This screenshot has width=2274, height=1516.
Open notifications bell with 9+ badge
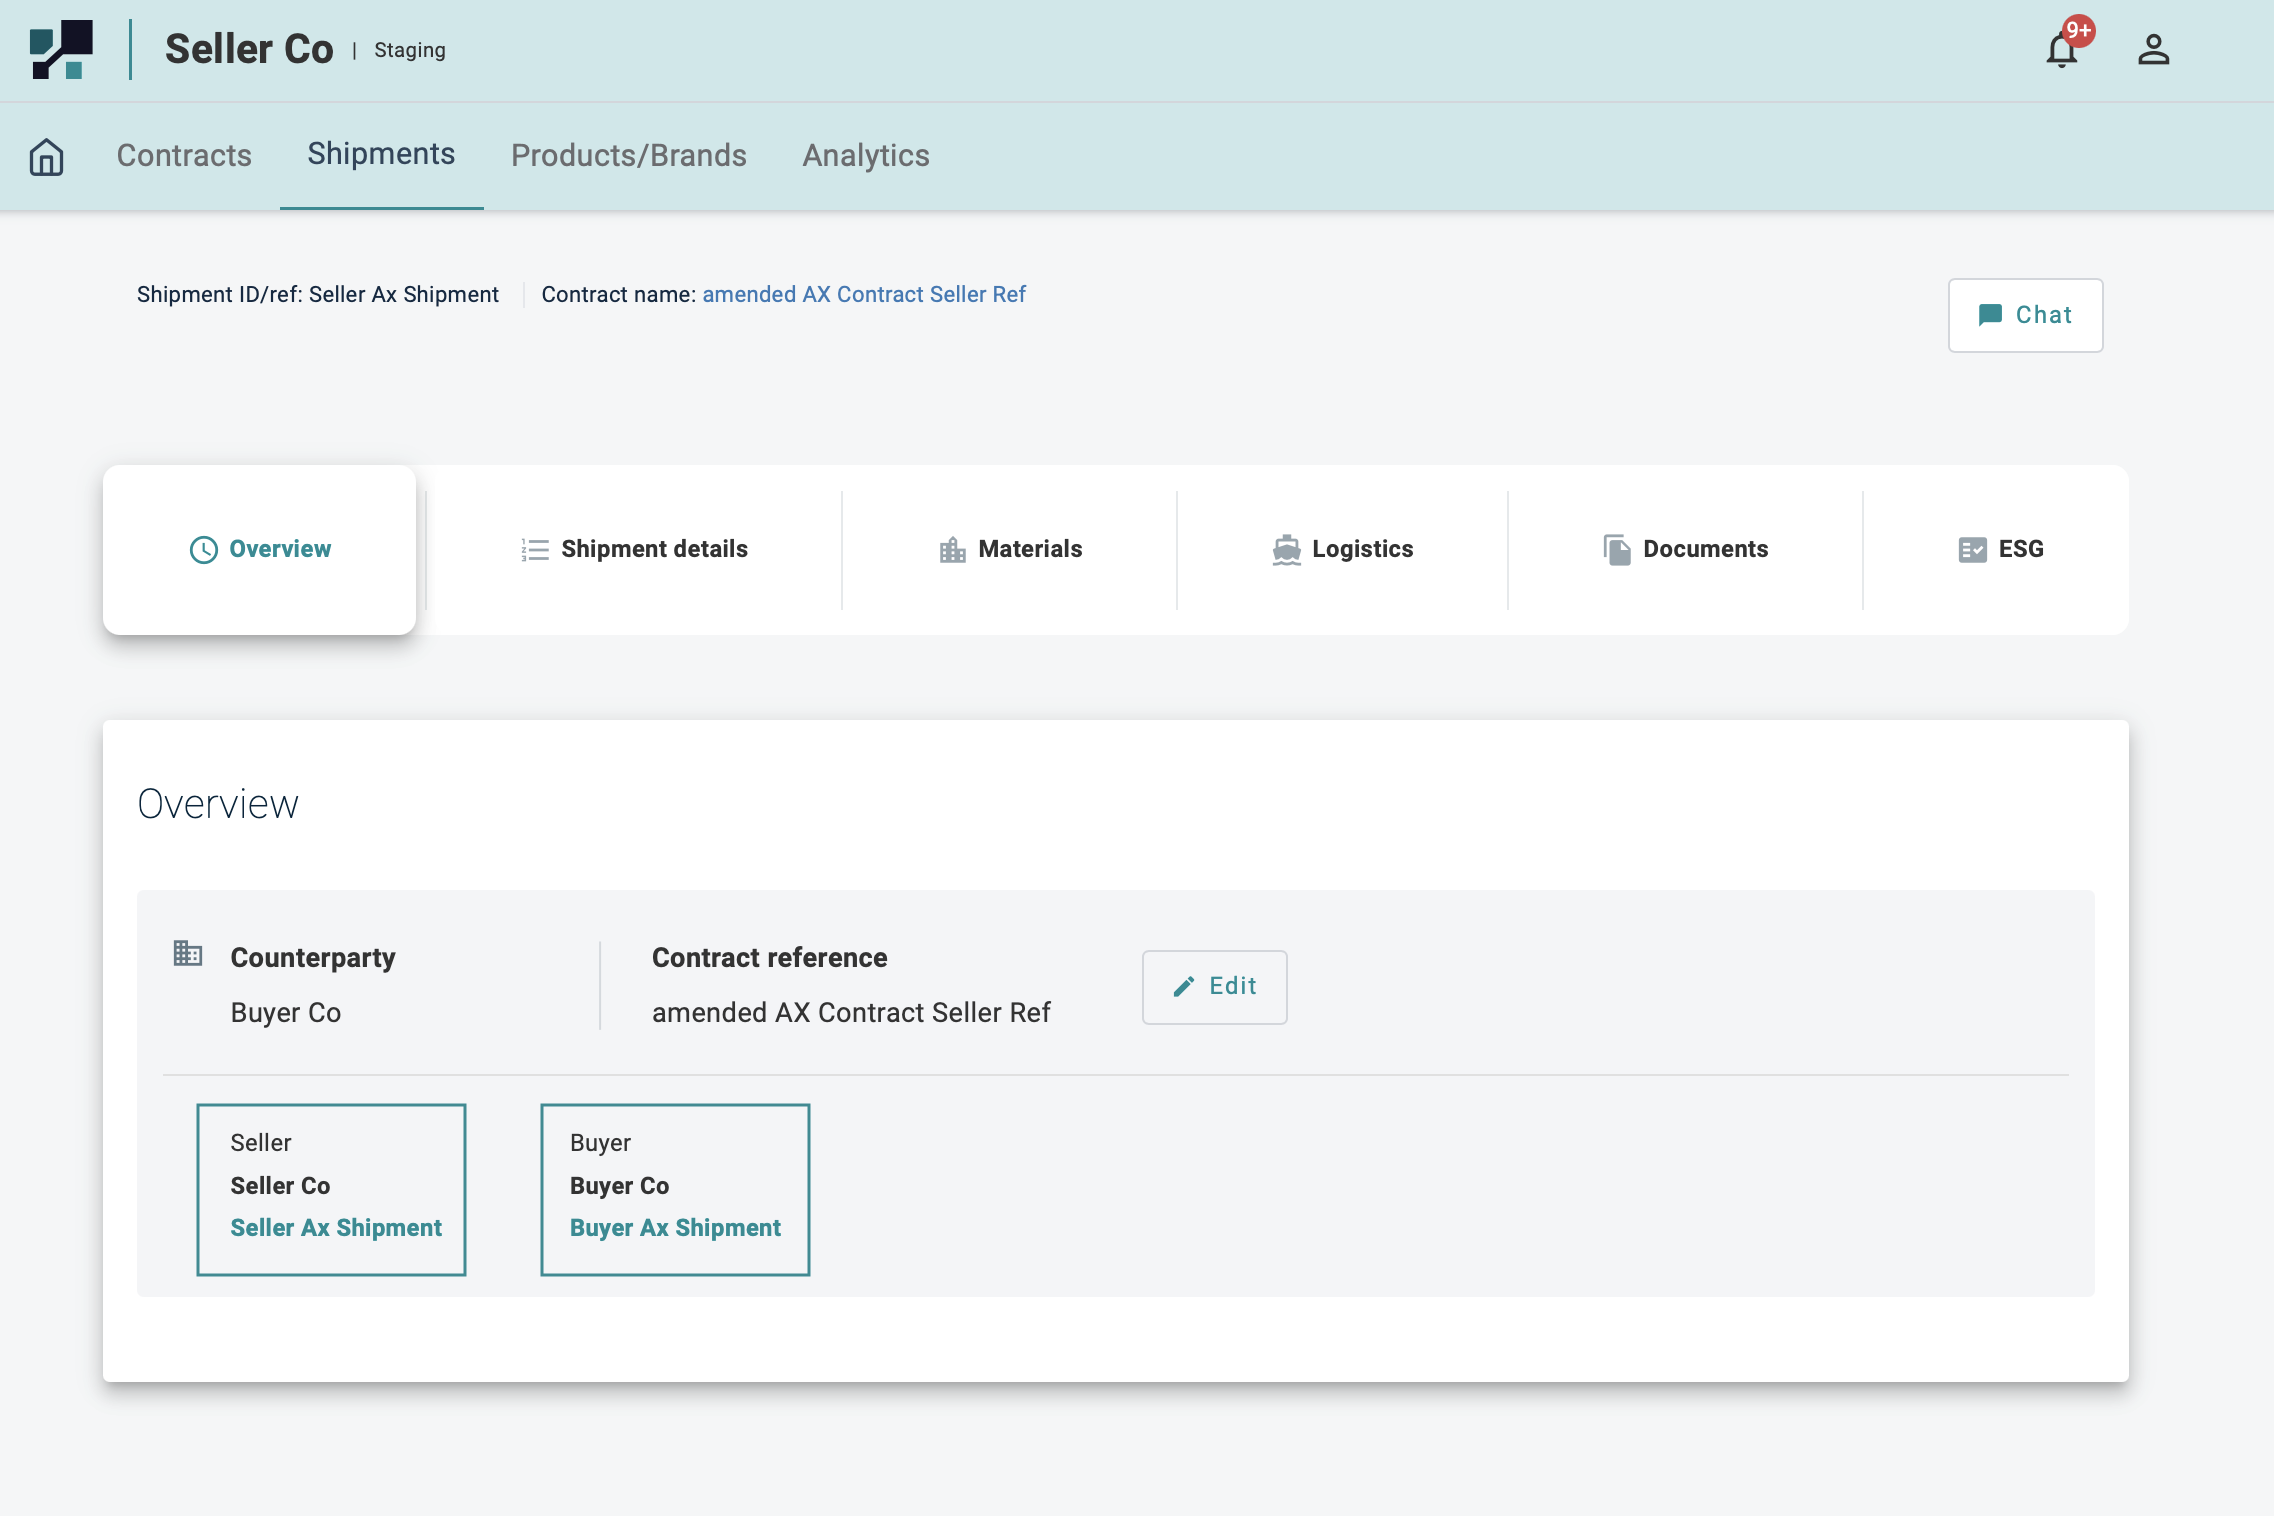[2061, 50]
